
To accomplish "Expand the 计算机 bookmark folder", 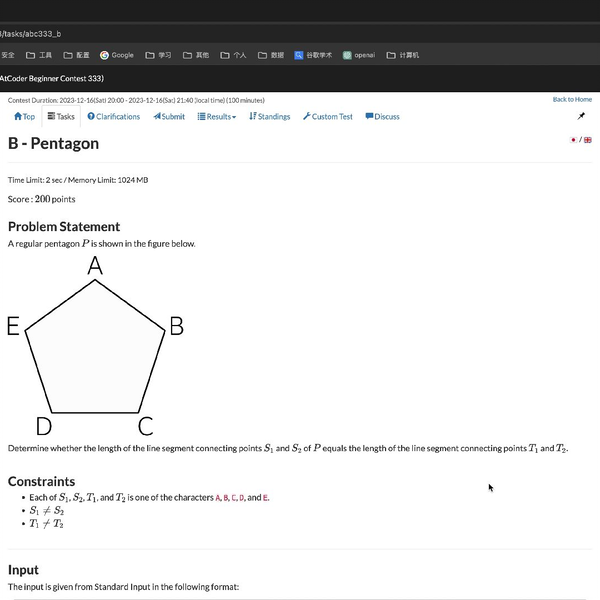I will (x=403, y=55).
